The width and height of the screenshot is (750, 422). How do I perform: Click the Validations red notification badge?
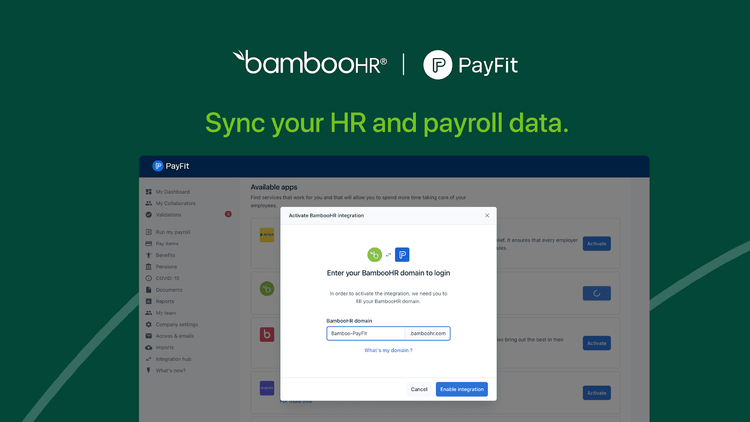point(228,214)
